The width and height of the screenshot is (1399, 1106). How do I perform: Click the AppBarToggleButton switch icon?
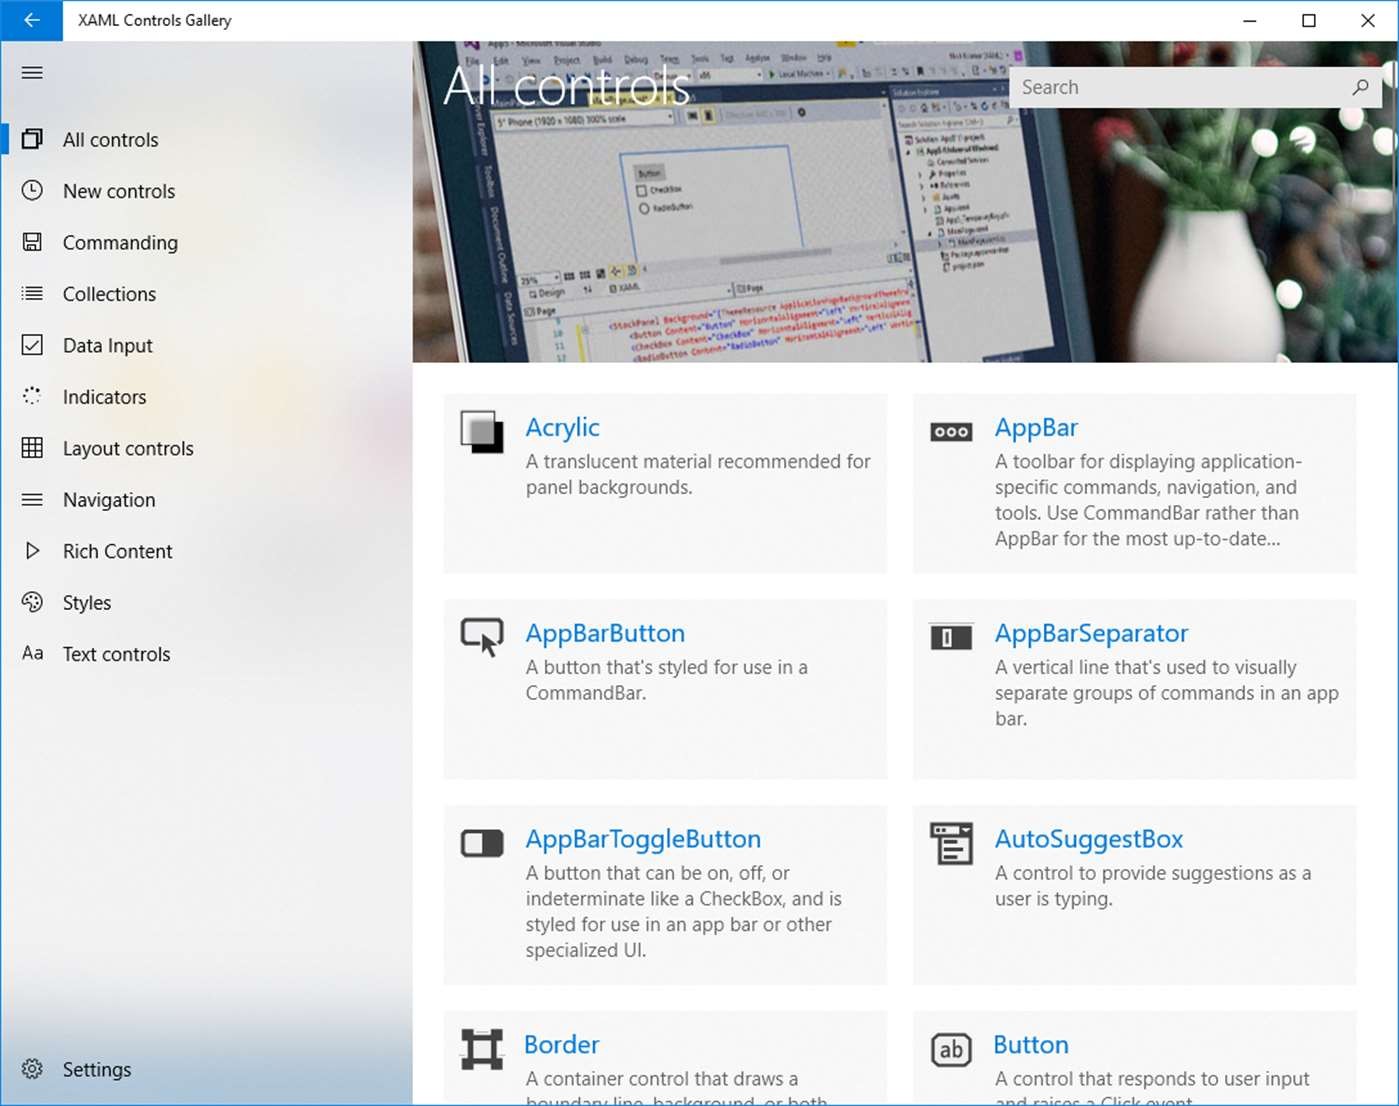482,843
